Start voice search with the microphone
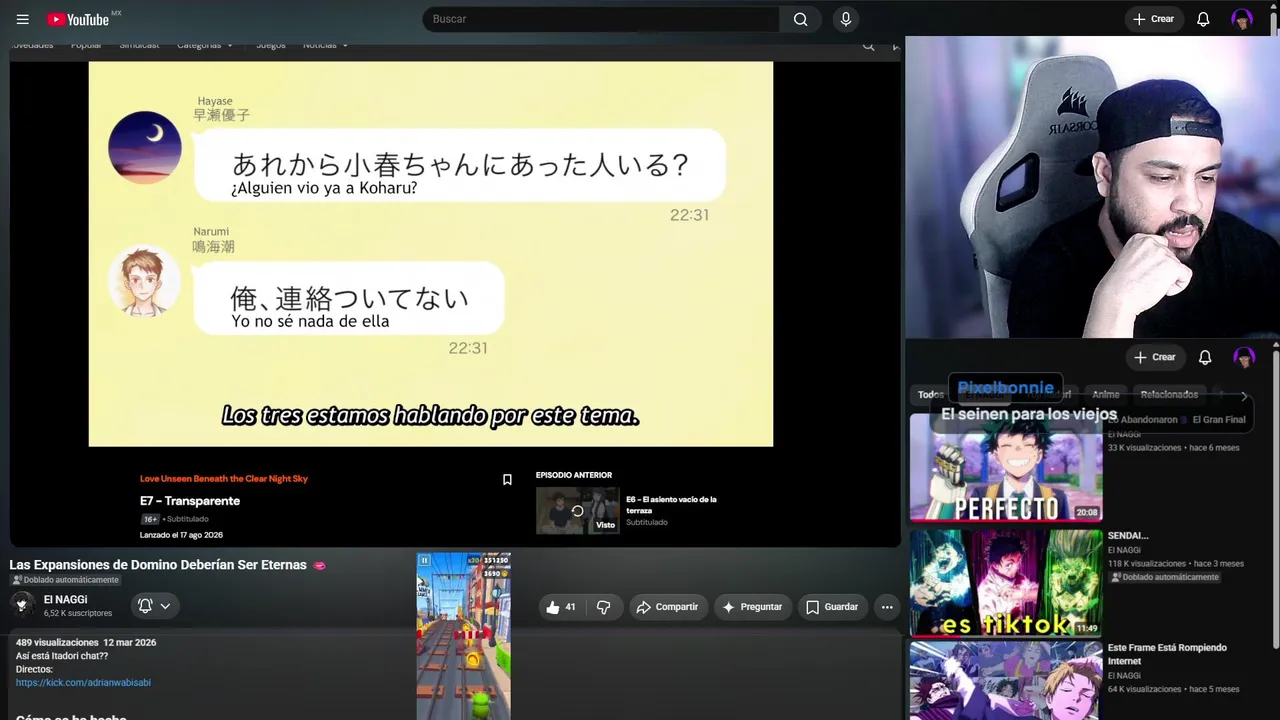Image resolution: width=1280 pixels, height=720 pixels. (846, 19)
